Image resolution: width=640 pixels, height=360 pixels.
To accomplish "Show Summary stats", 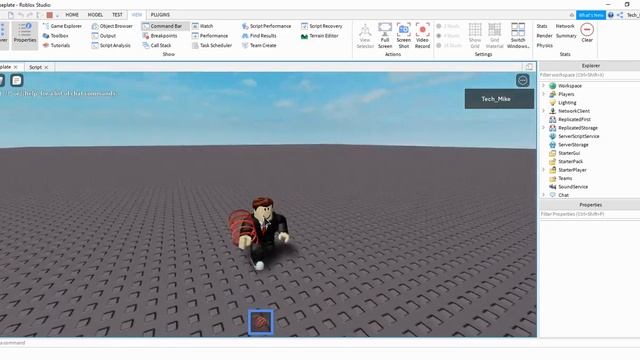I will point(566,36).
